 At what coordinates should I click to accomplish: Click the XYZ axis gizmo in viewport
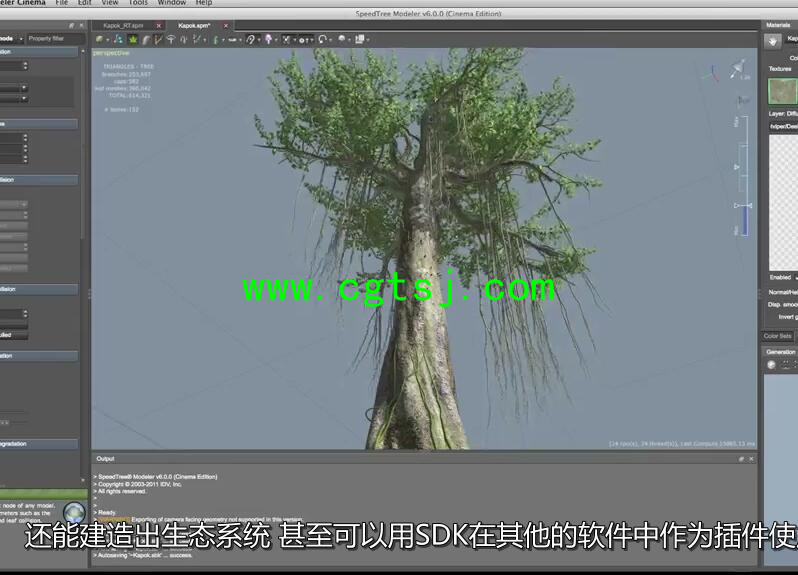click(712, 73)
